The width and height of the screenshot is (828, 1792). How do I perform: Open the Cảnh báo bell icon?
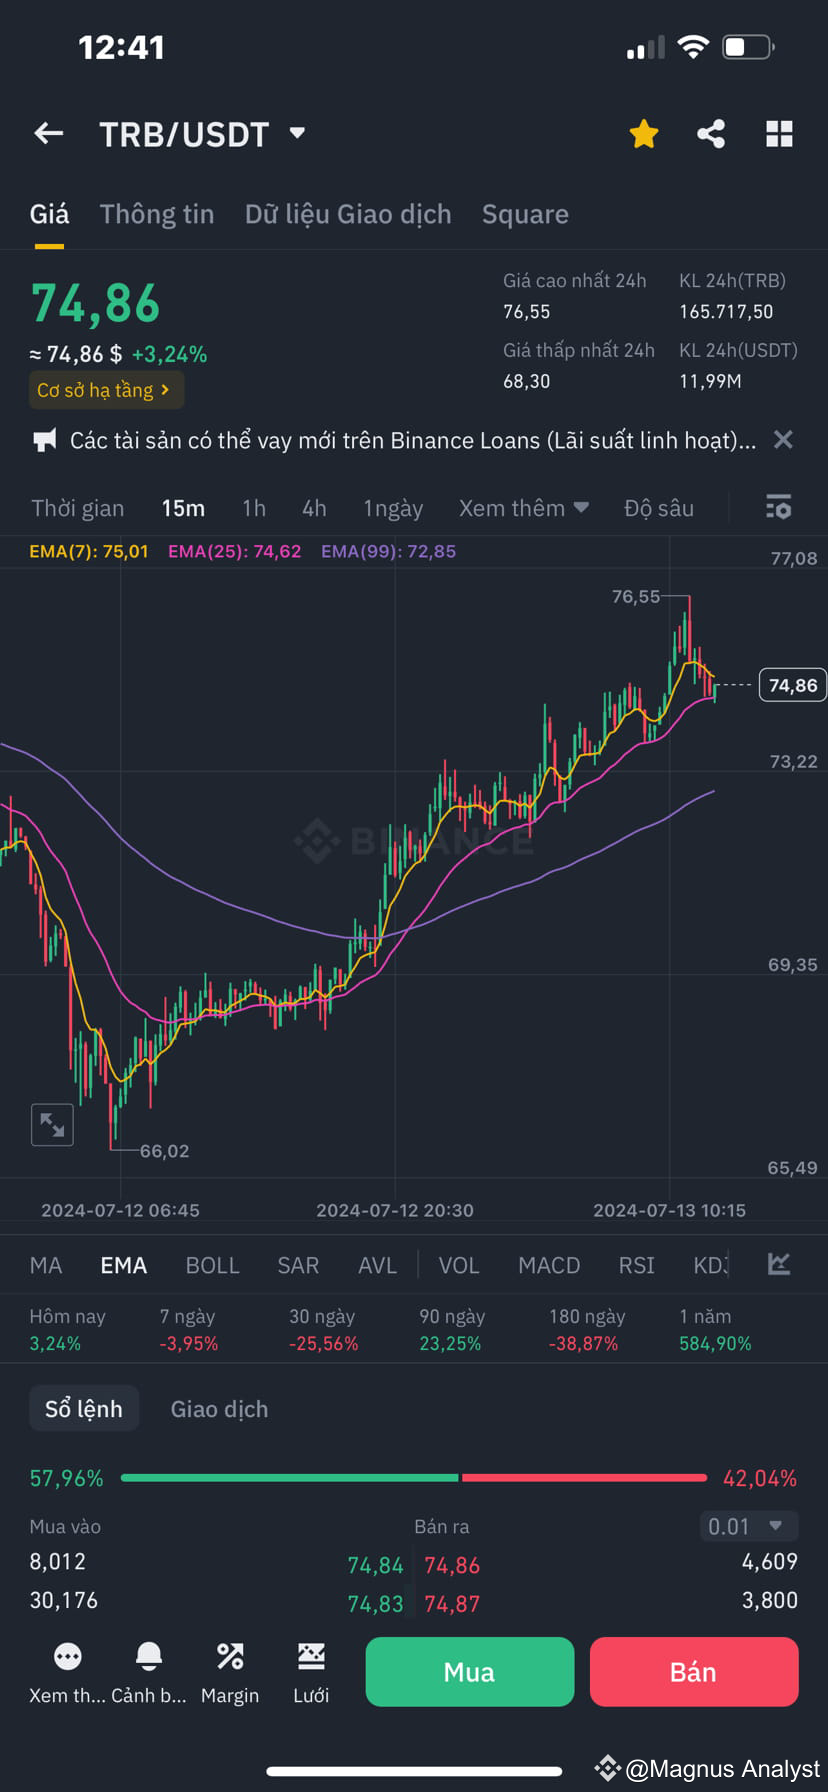click(149, 1657)
